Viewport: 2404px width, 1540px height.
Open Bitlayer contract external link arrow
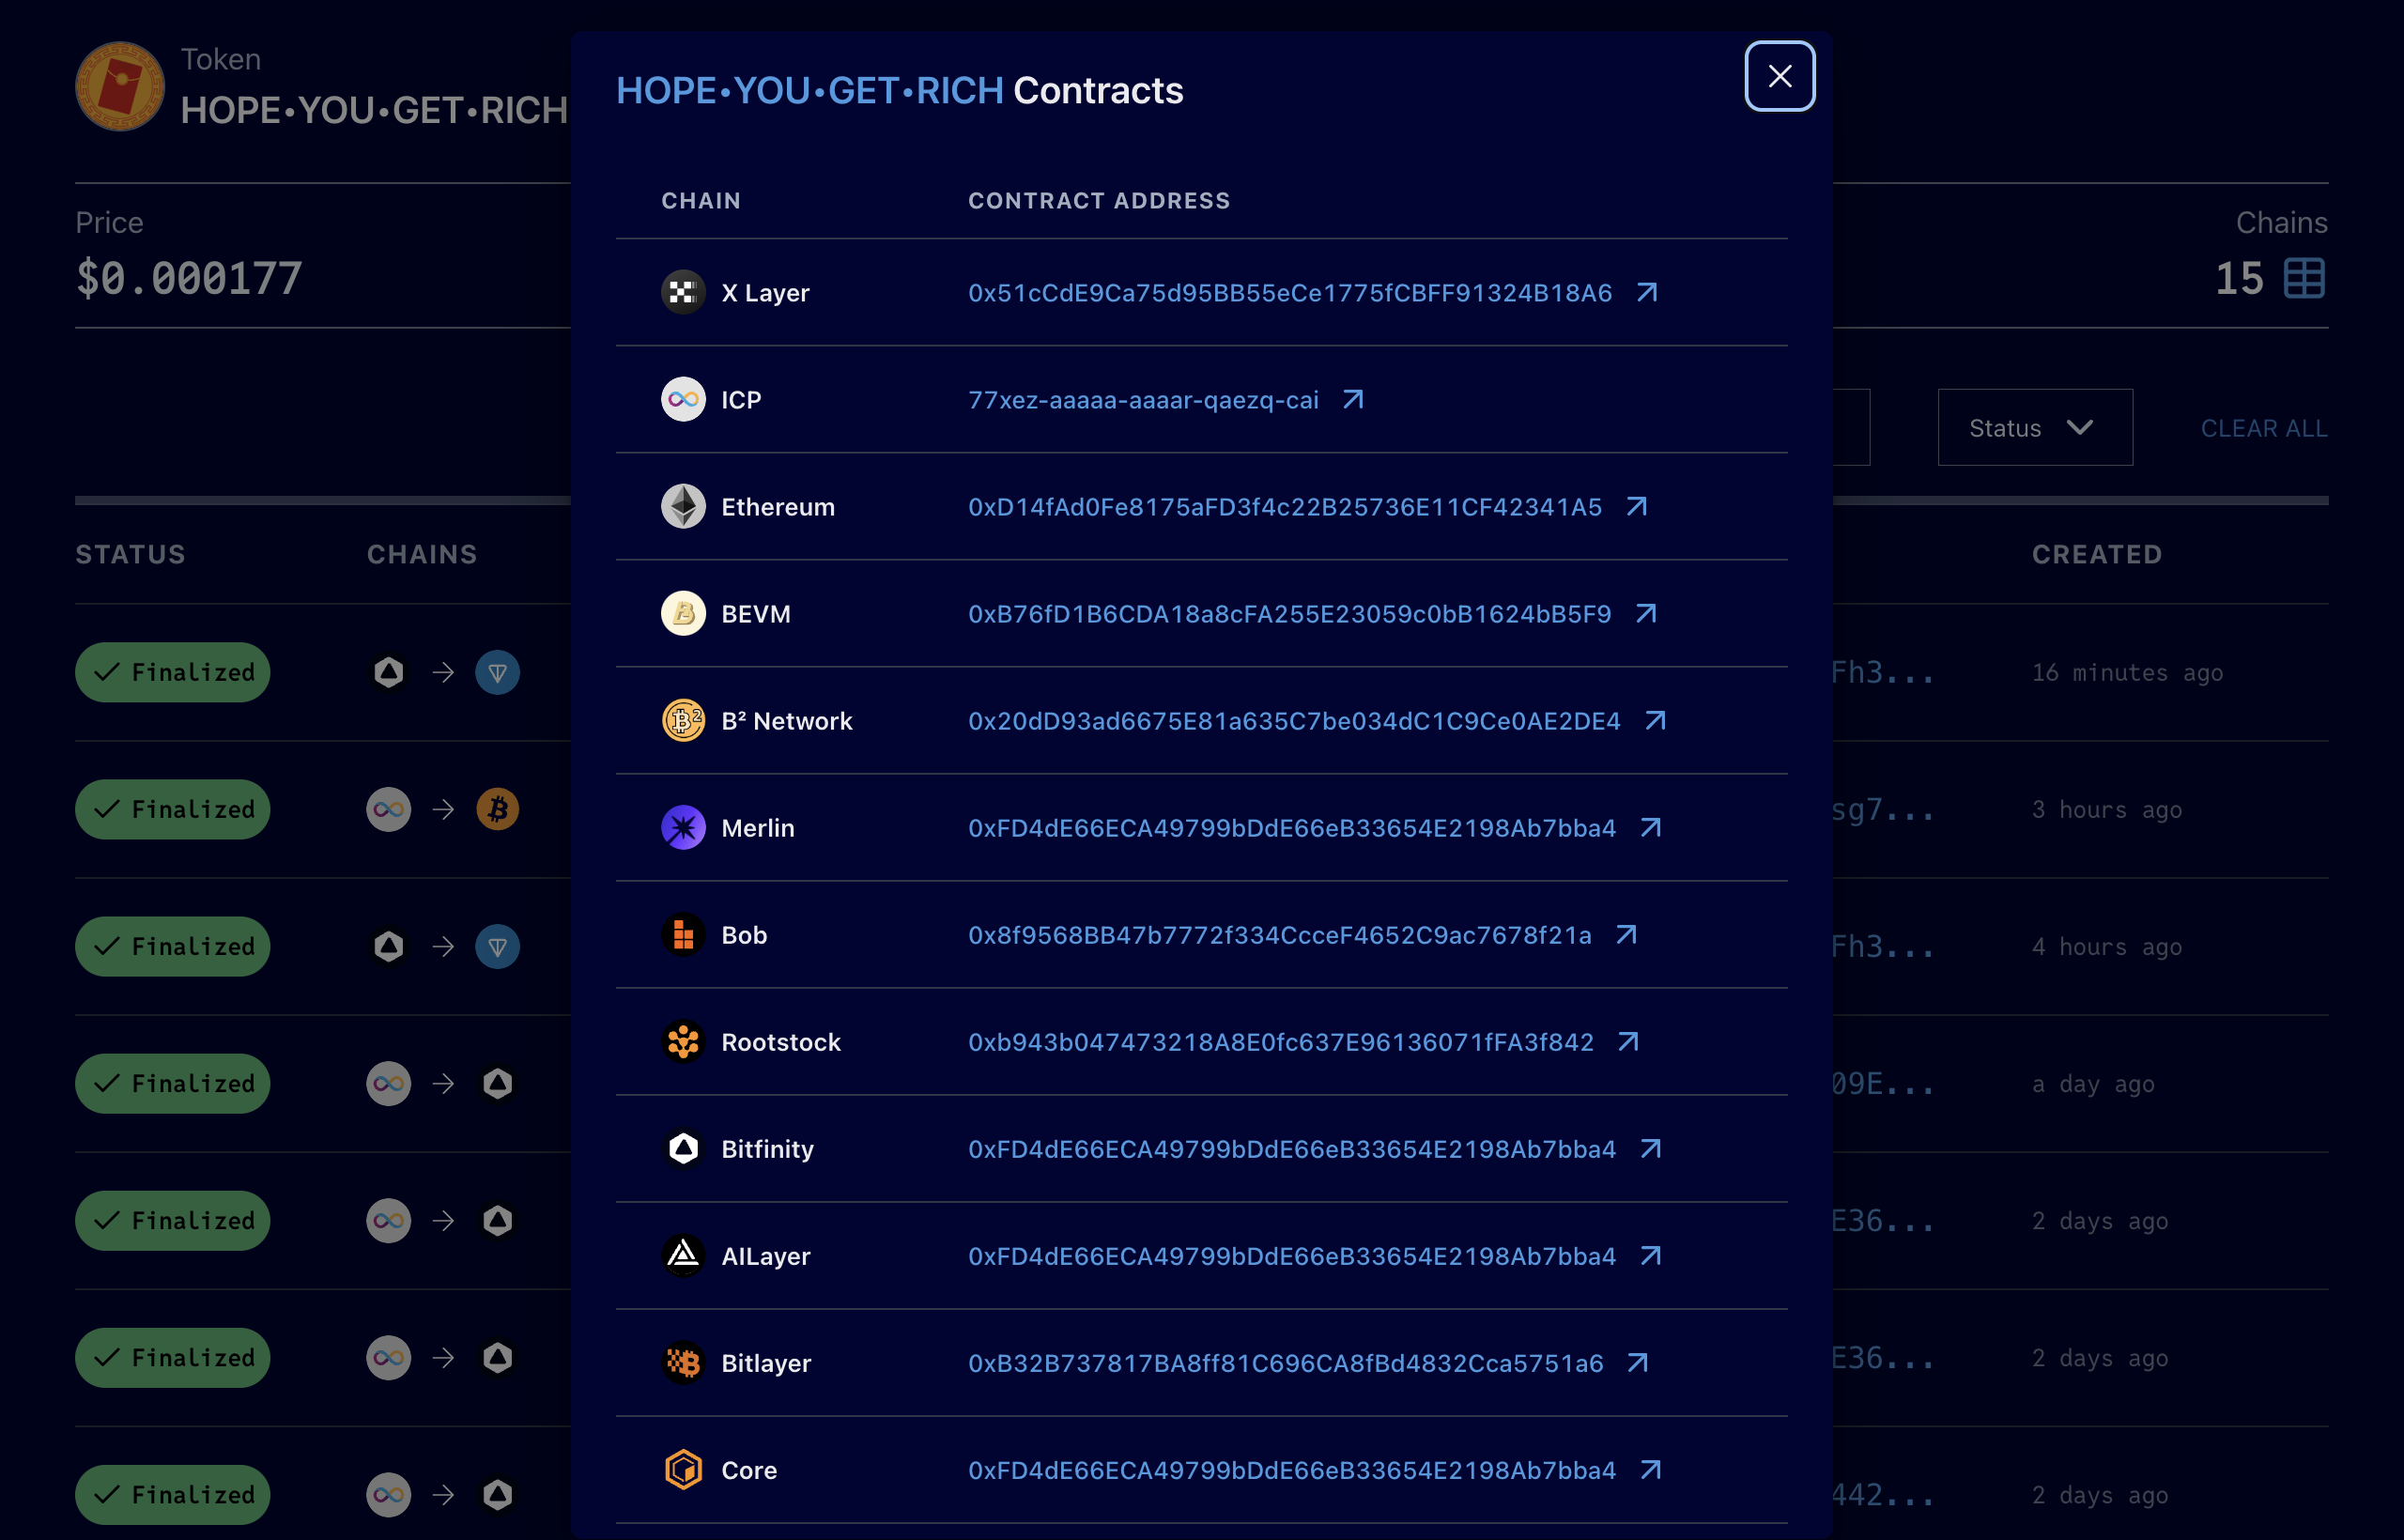click(1637, 1362)
